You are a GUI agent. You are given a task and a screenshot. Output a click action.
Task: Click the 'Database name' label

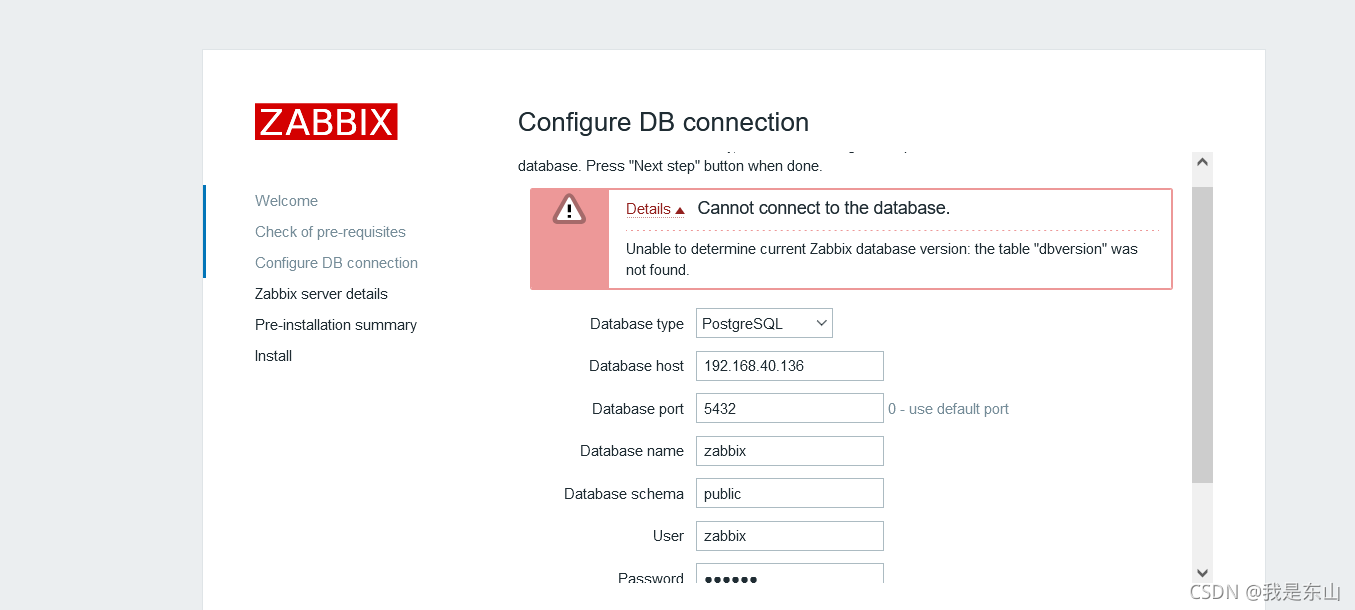tap(632, 451)
